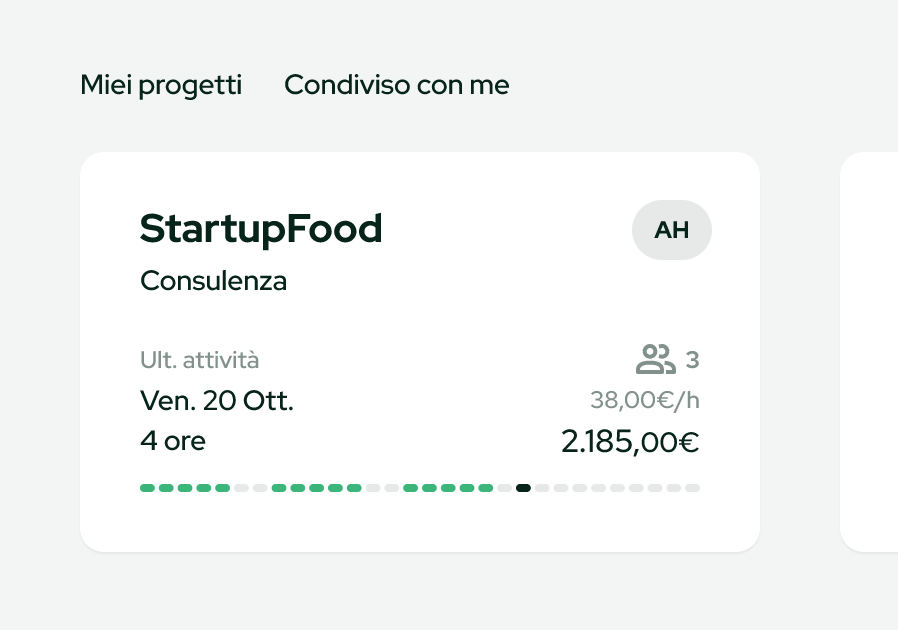Viewport: 898px width, 630px height.
Task: Click the team members people icon
Action: tap(655, 359)
